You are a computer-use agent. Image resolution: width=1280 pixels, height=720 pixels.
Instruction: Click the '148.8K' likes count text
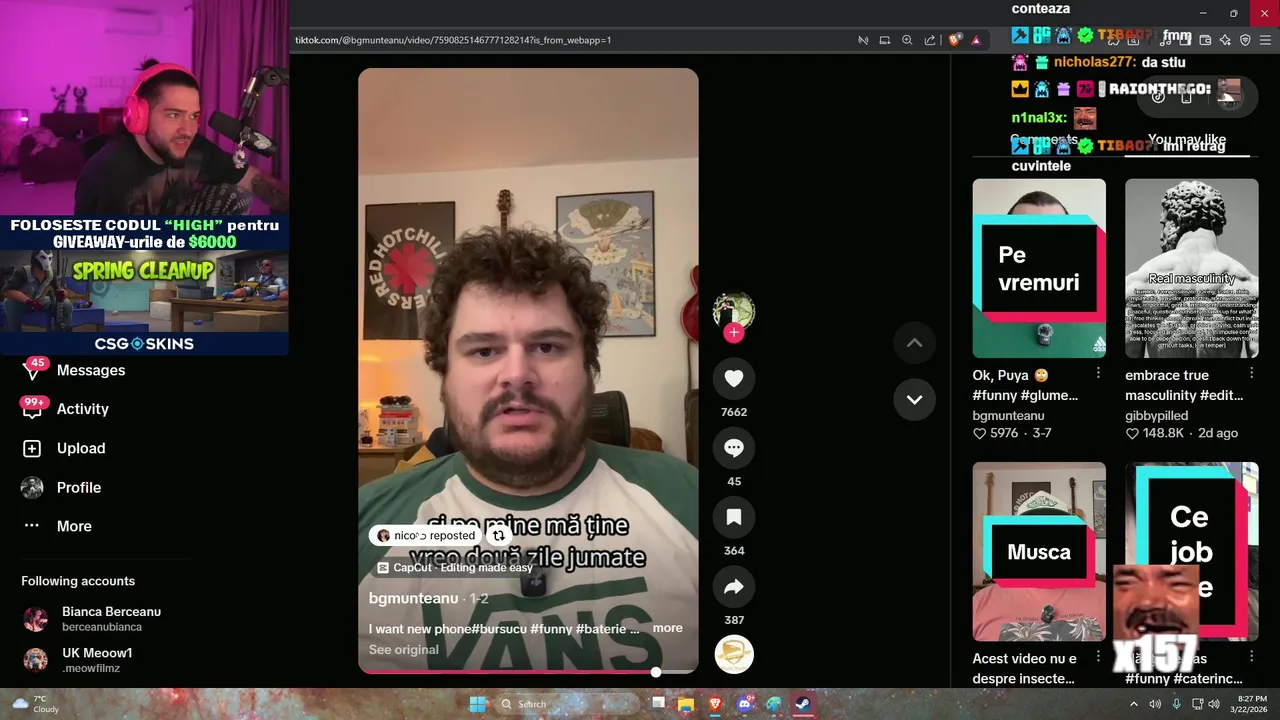point(1163,433)
